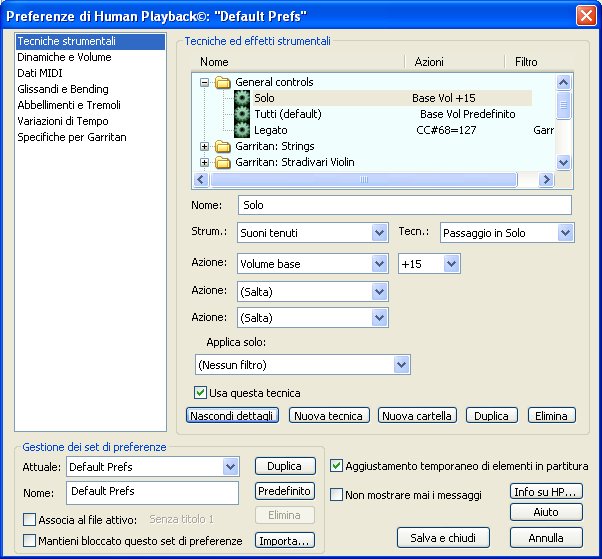Enable Non mostrare mai i messaggi
The height and width of the screenshot is (559, 602).
click(x=336, y=494)
